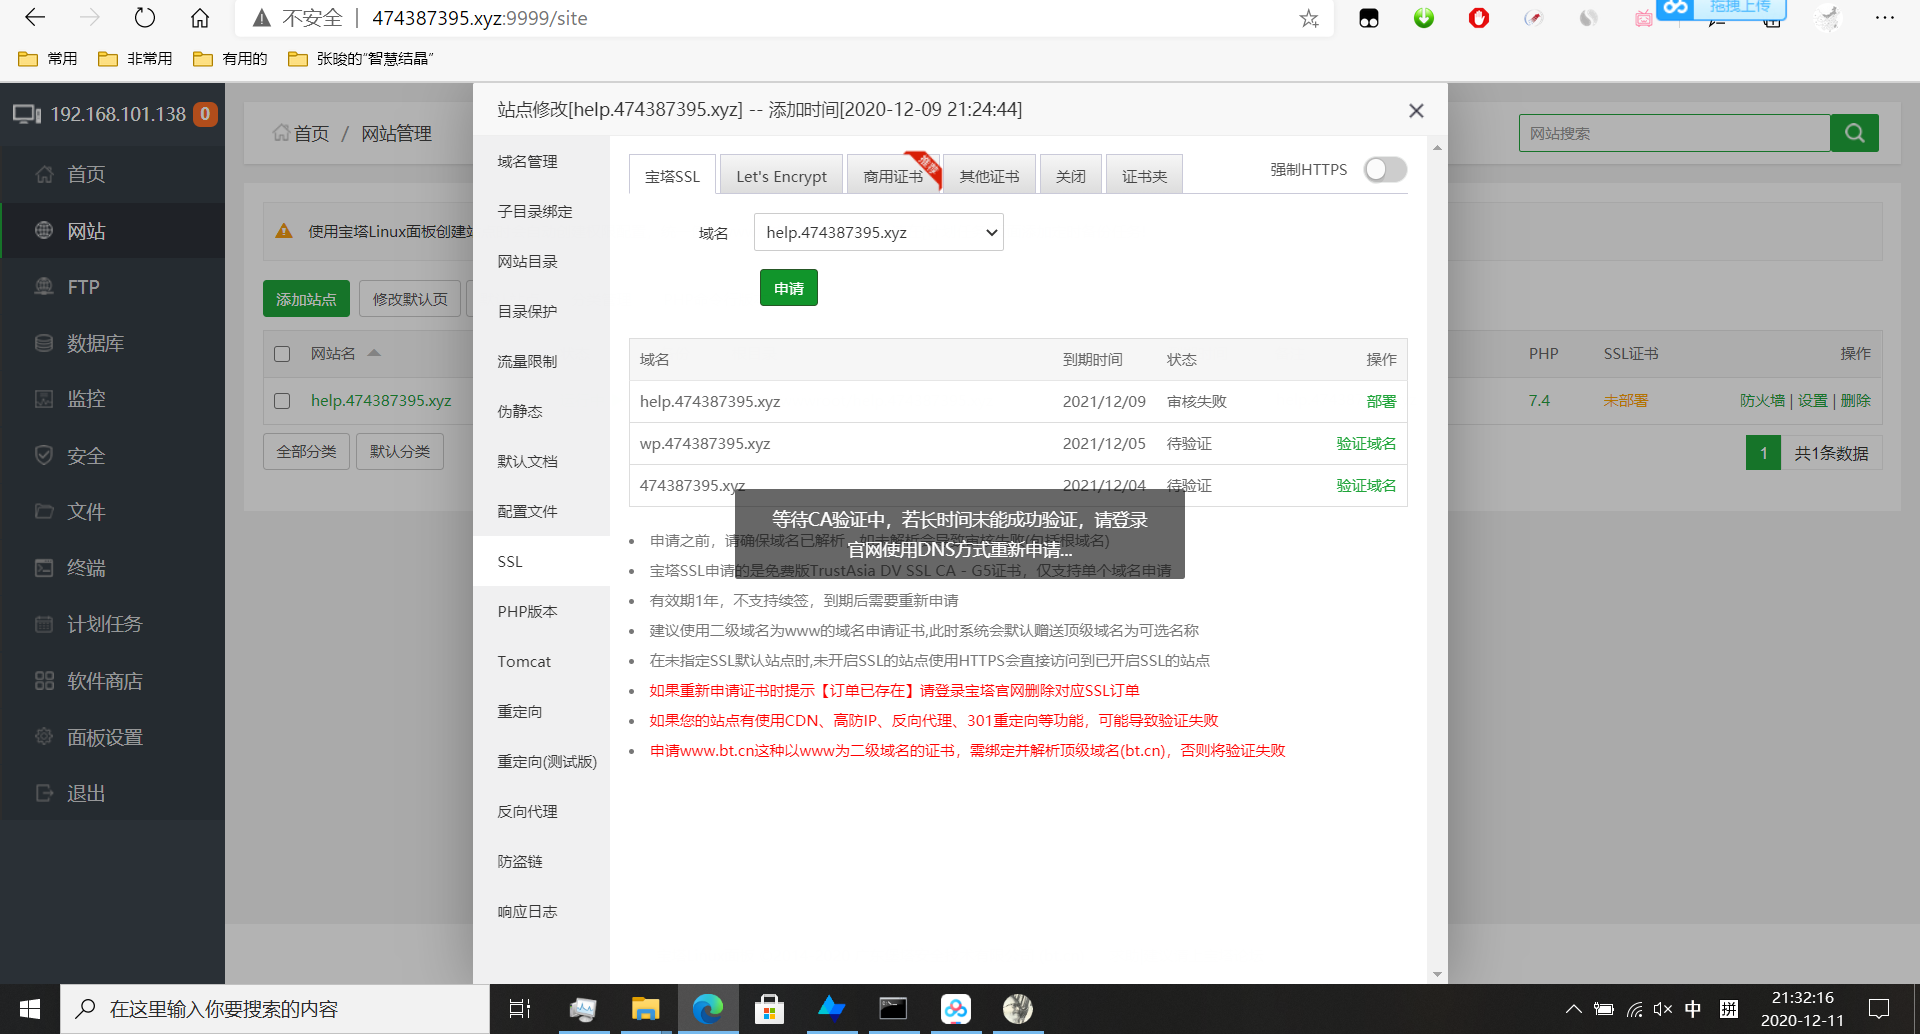Click 部署 for help.474387395.xyz certificate
Screen dimensions: 1920x1034
pos(1381,401)
